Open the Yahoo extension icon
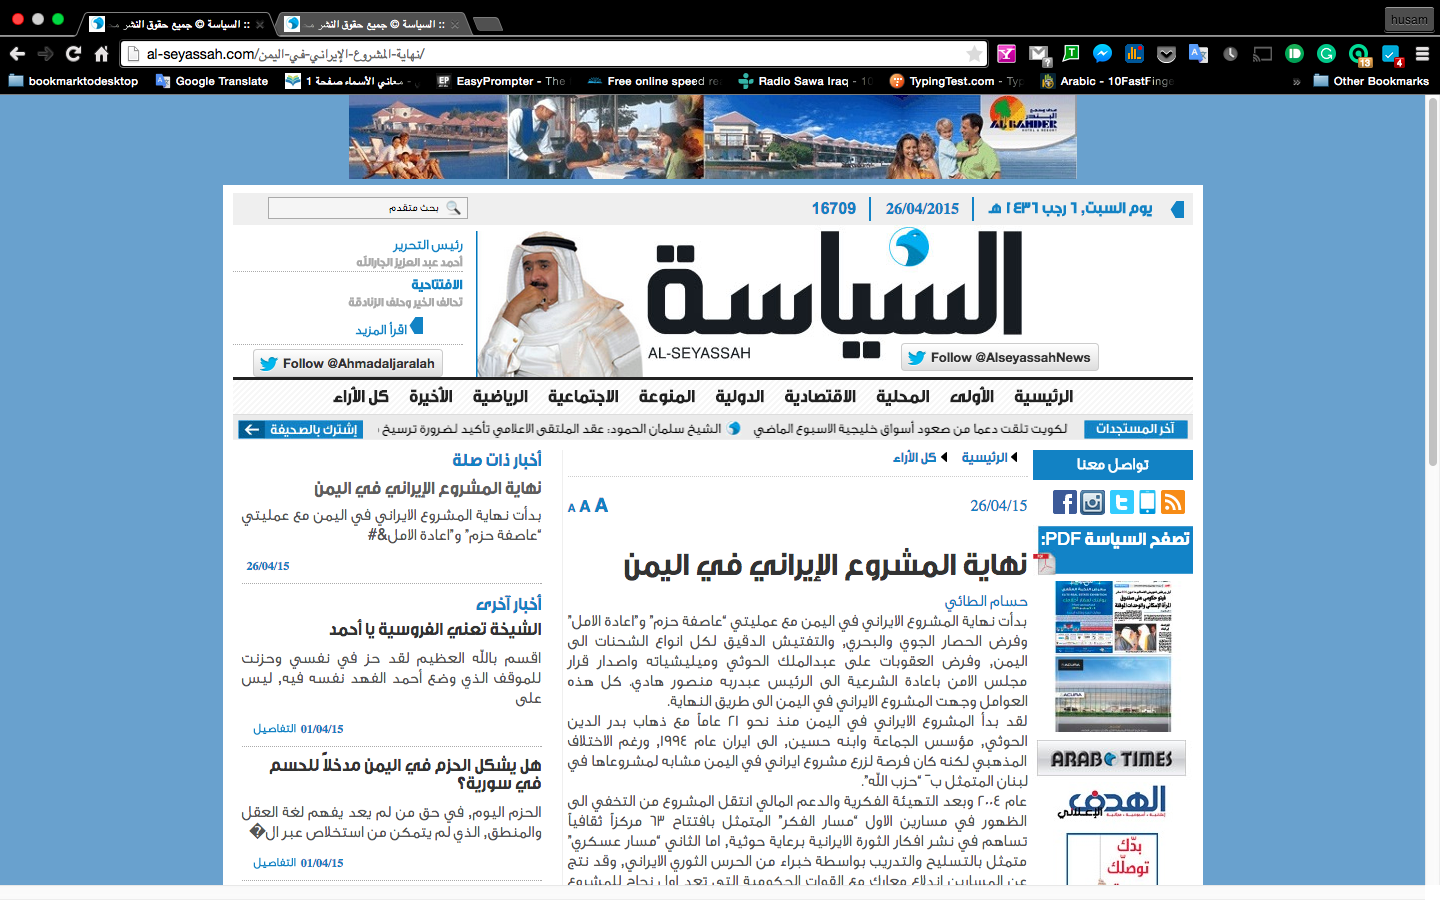1440x900 pixels. [x=1006, y=54]
